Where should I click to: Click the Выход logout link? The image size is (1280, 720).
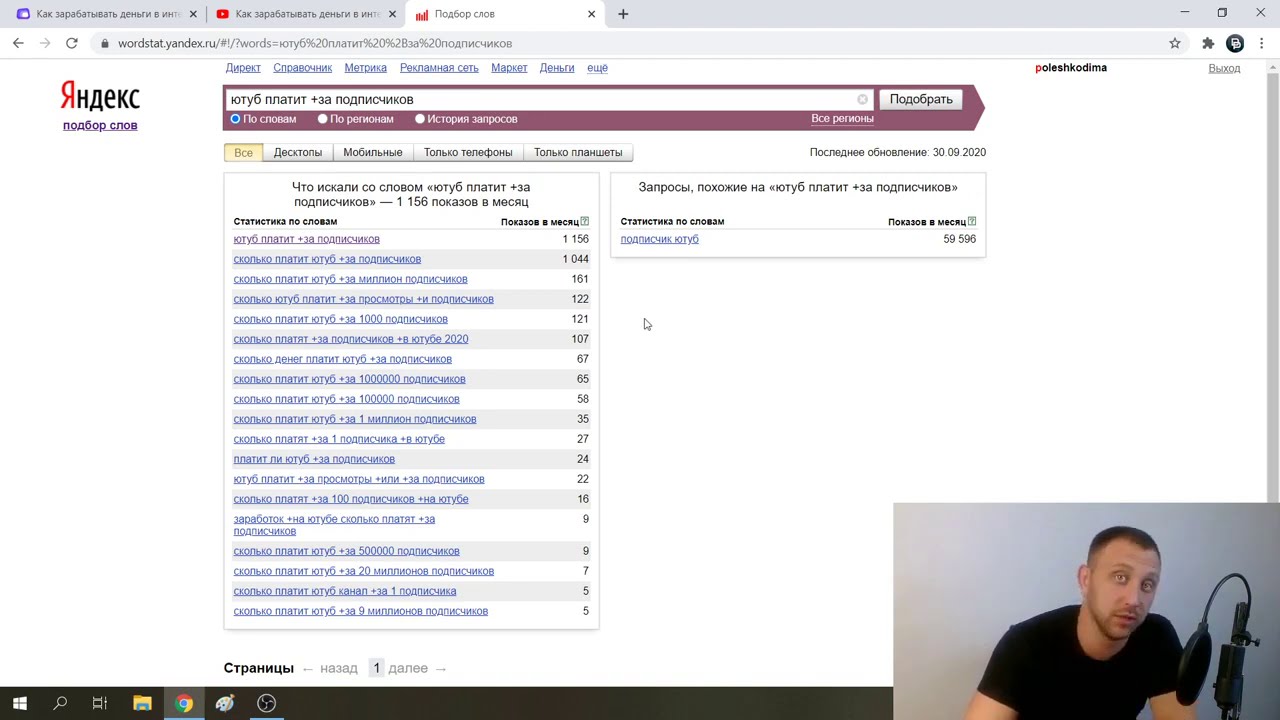pyautogui.click(x=1224, y=68)
